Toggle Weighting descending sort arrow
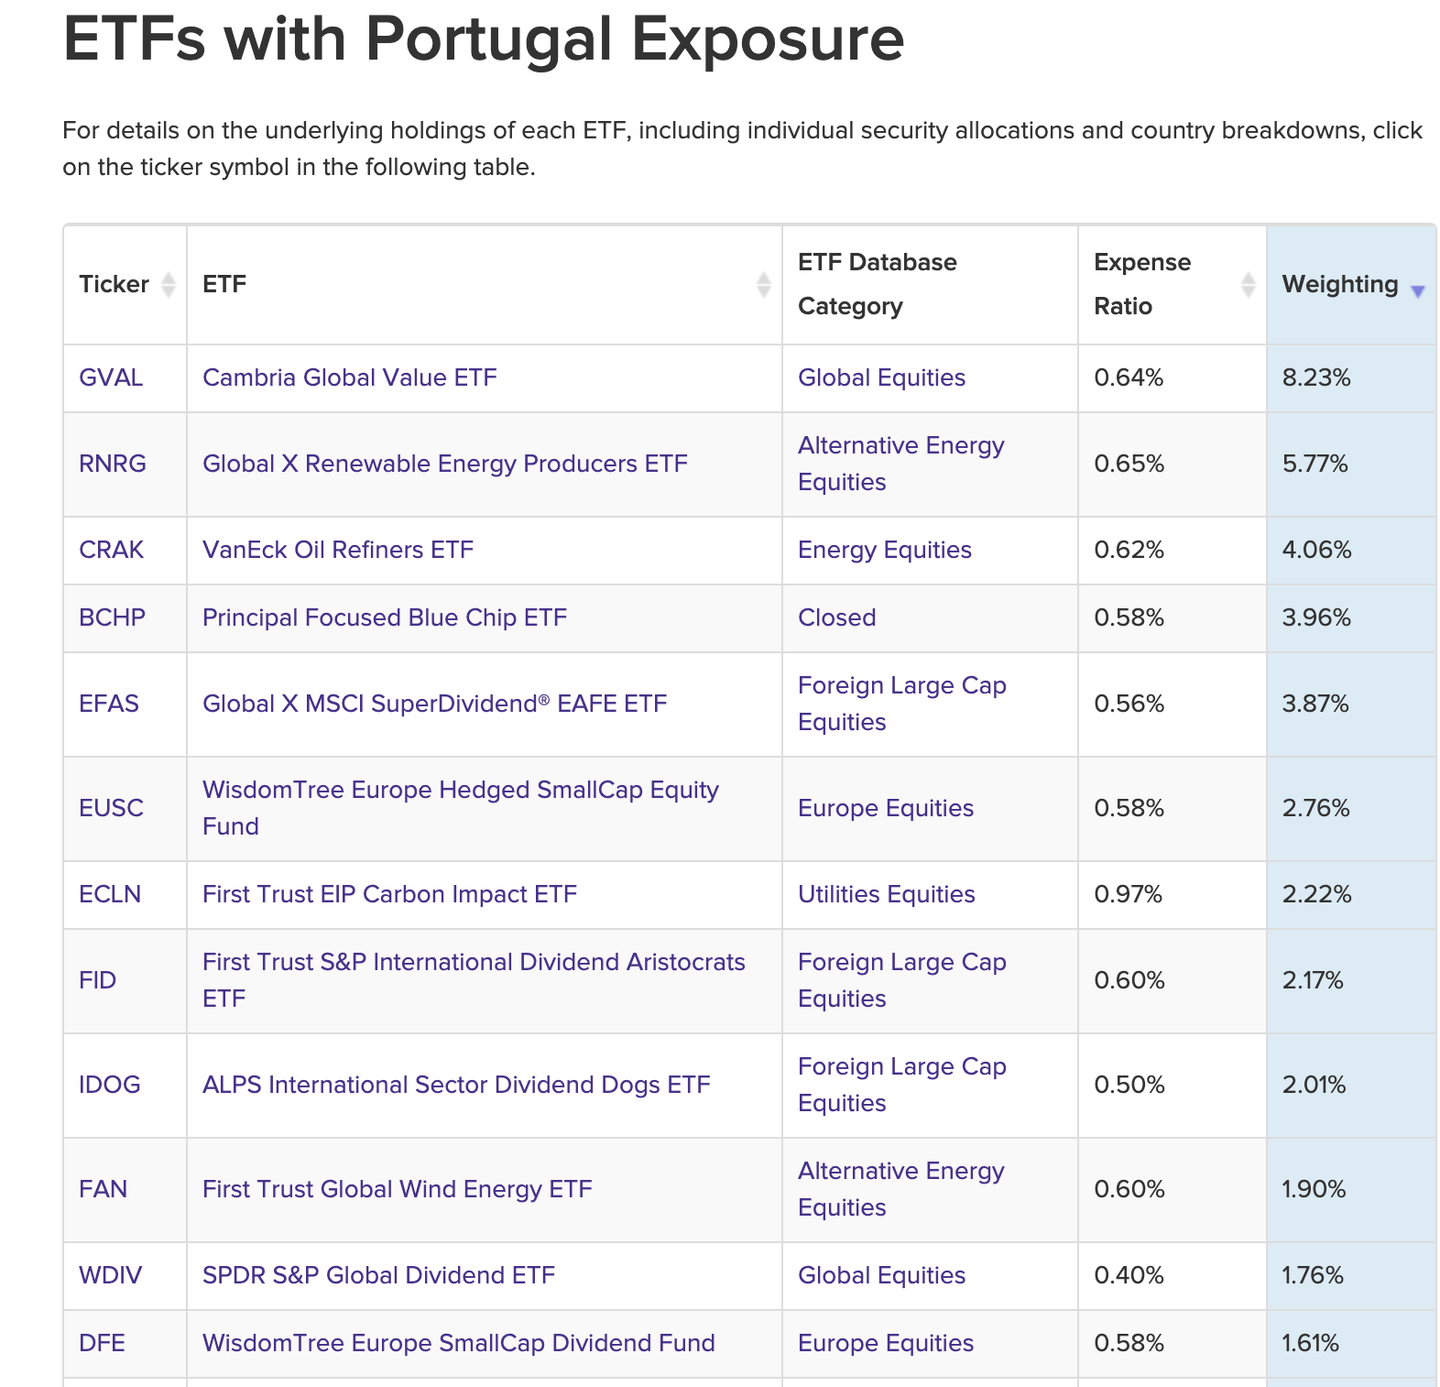This screenshot has width=1440, height=1387. [x=1417, y=291]
